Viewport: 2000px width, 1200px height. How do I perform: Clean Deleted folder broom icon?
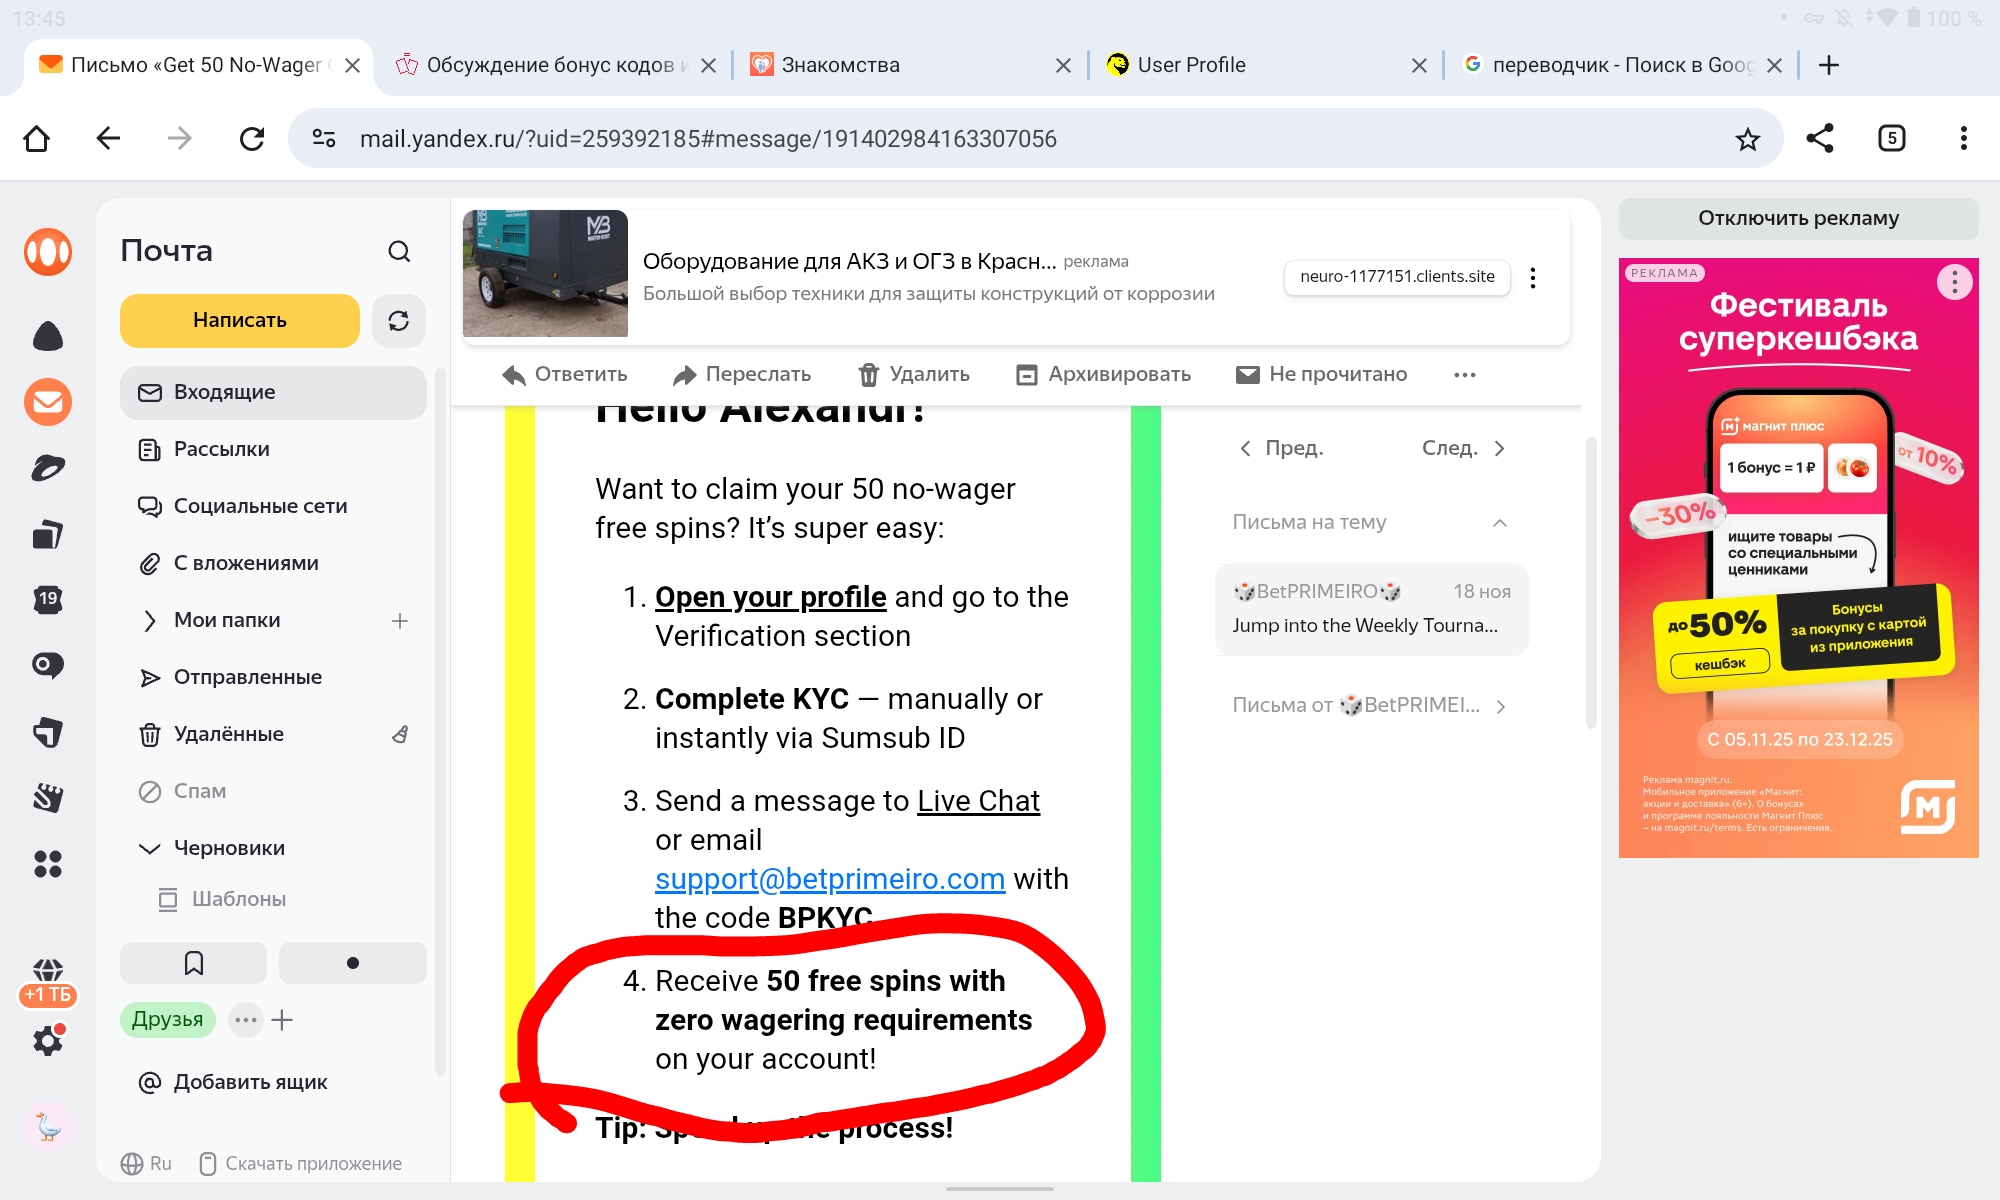tap(400, 734)
